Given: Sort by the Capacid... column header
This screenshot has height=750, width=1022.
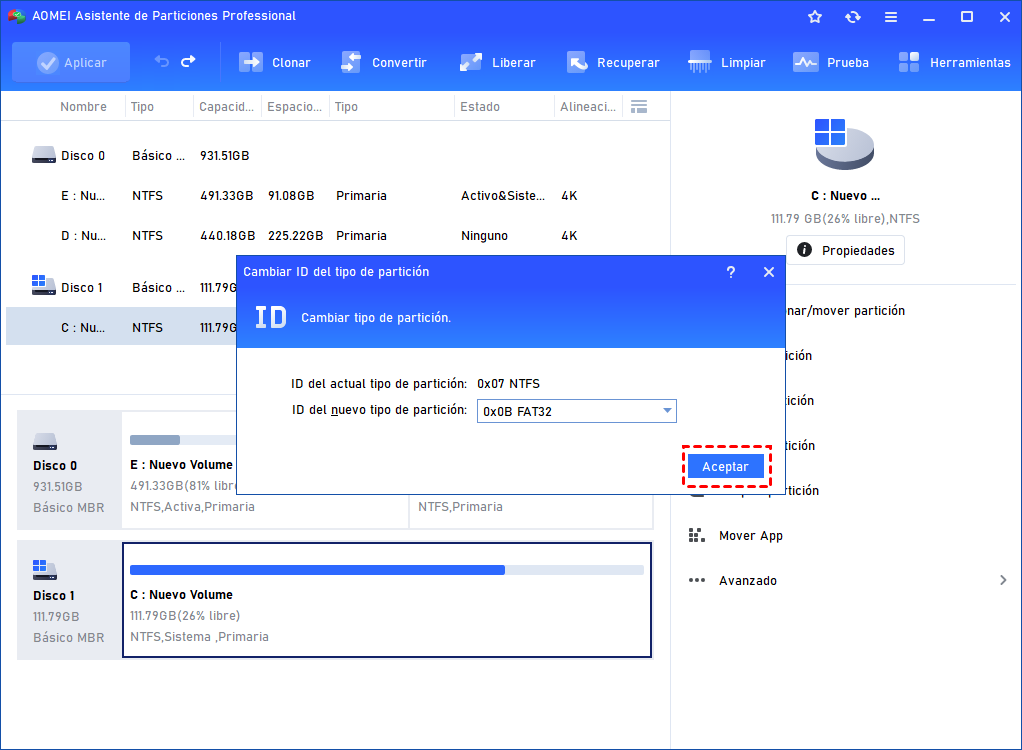Looking at the screenshot, I should click(x=226, y=107).
